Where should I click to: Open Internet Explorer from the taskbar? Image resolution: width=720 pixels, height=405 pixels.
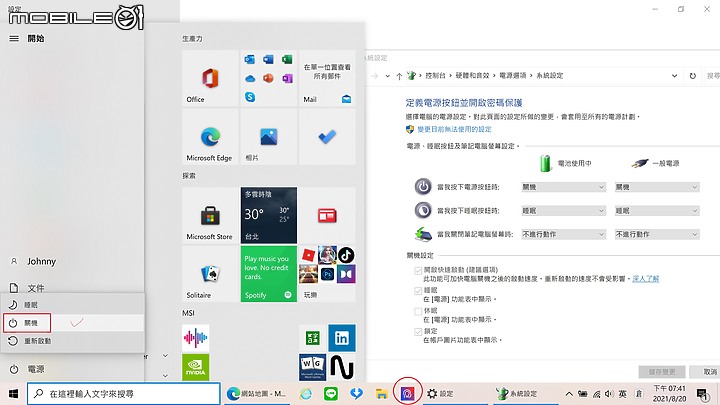pyautogui.click(x=306, y=394)
